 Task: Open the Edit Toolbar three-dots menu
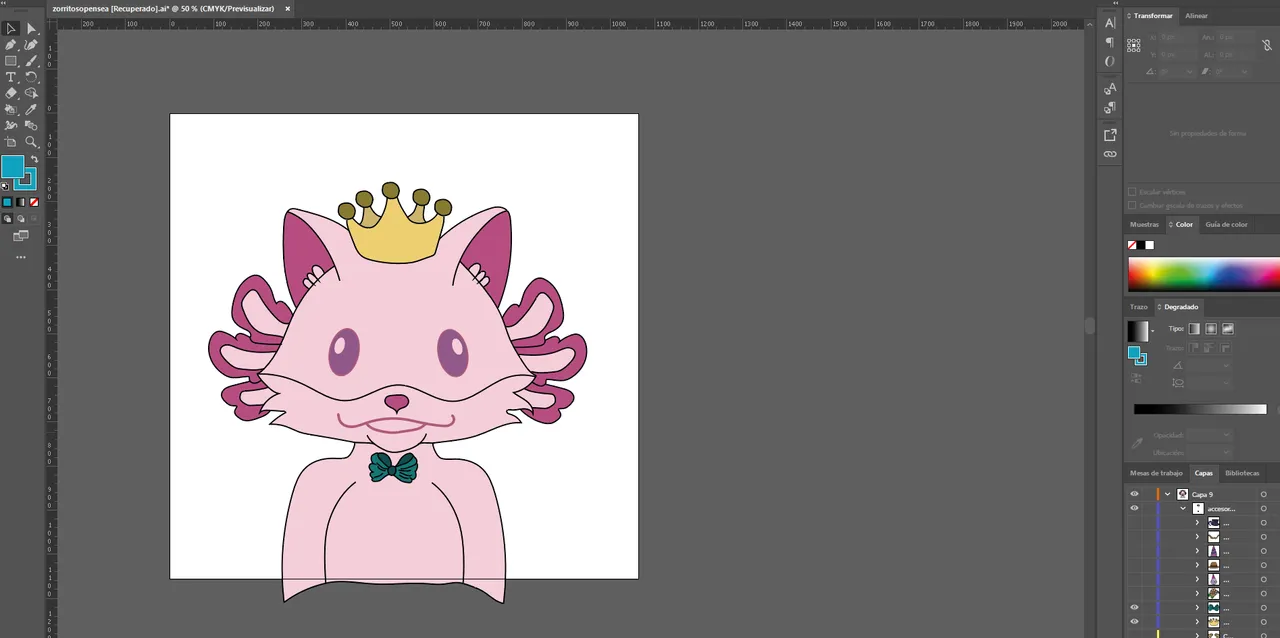point(20,257)
